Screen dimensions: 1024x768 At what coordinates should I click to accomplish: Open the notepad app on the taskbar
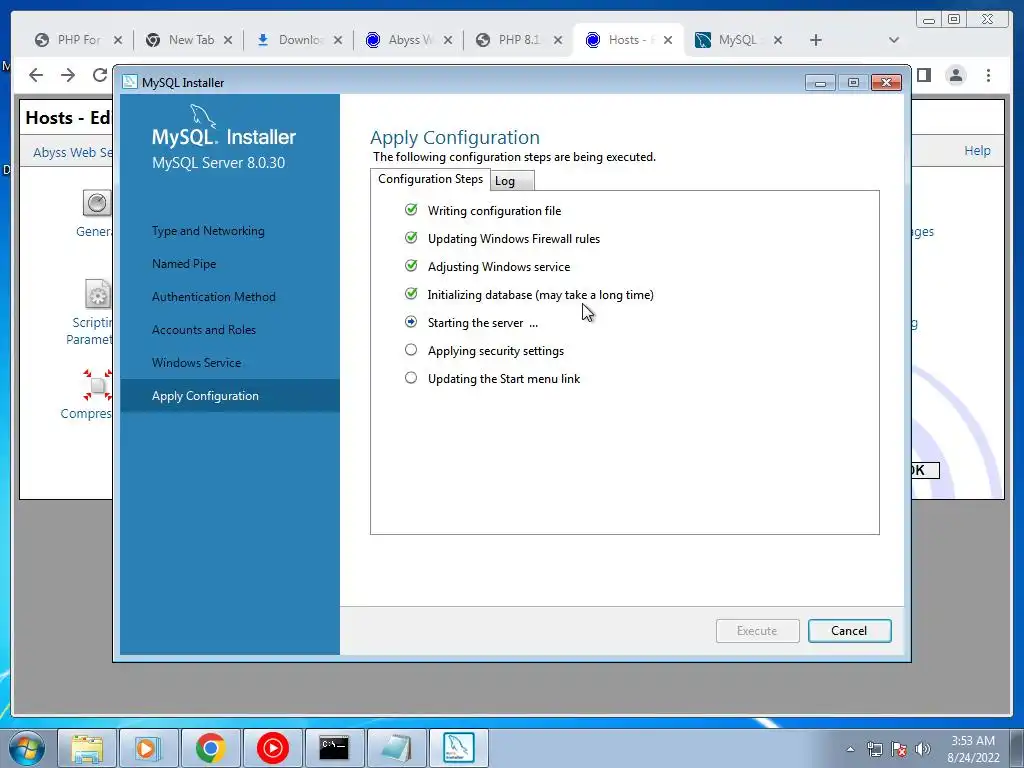[396, 748]
